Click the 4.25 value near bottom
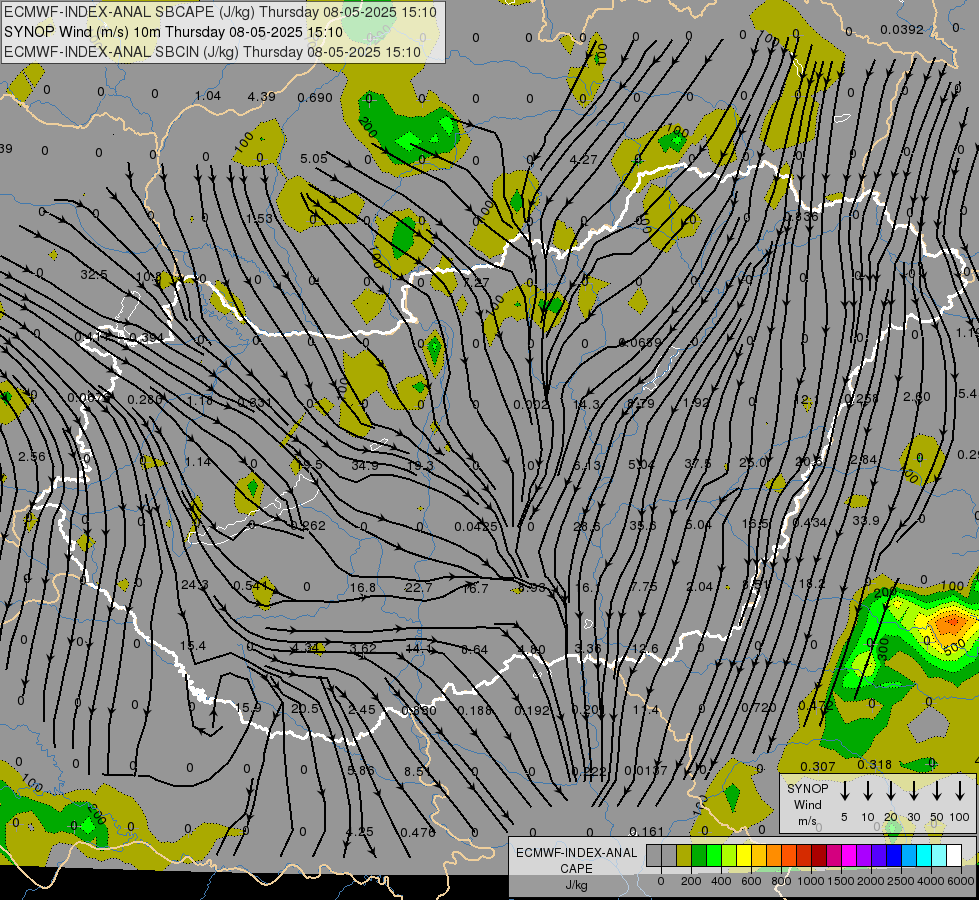This screenshot has width=979, height=900. [360, 831]
